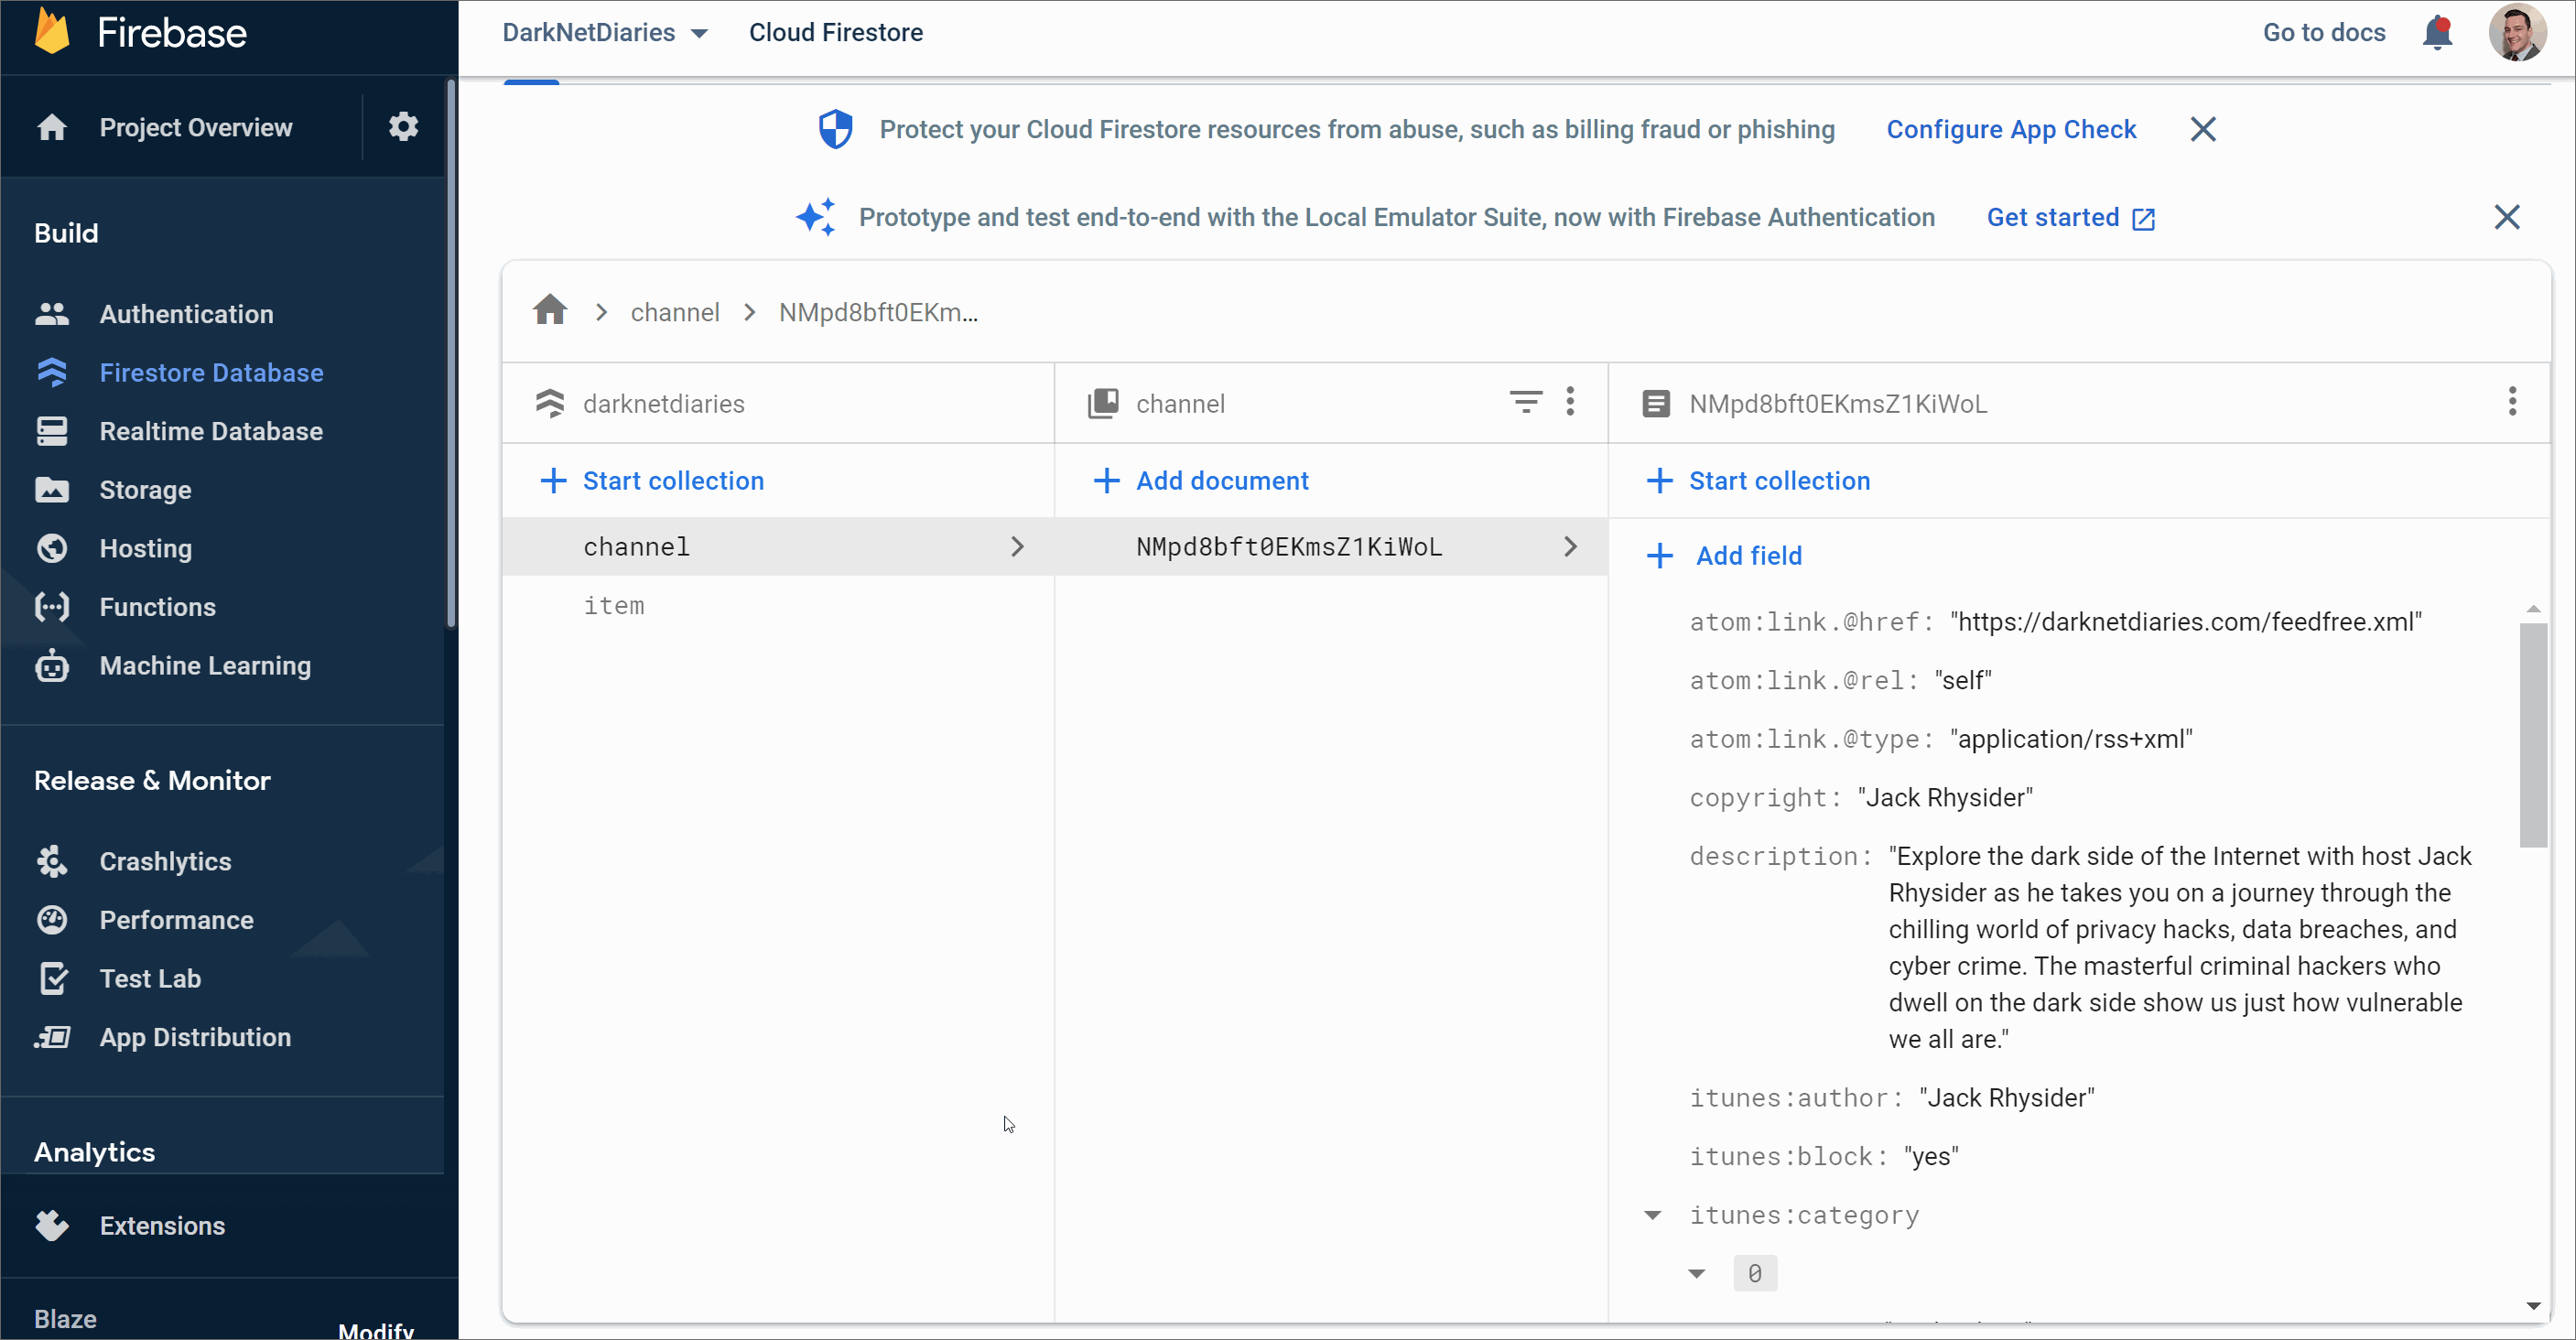
Task: Open project settings gear icon
Action: (403, 127)
